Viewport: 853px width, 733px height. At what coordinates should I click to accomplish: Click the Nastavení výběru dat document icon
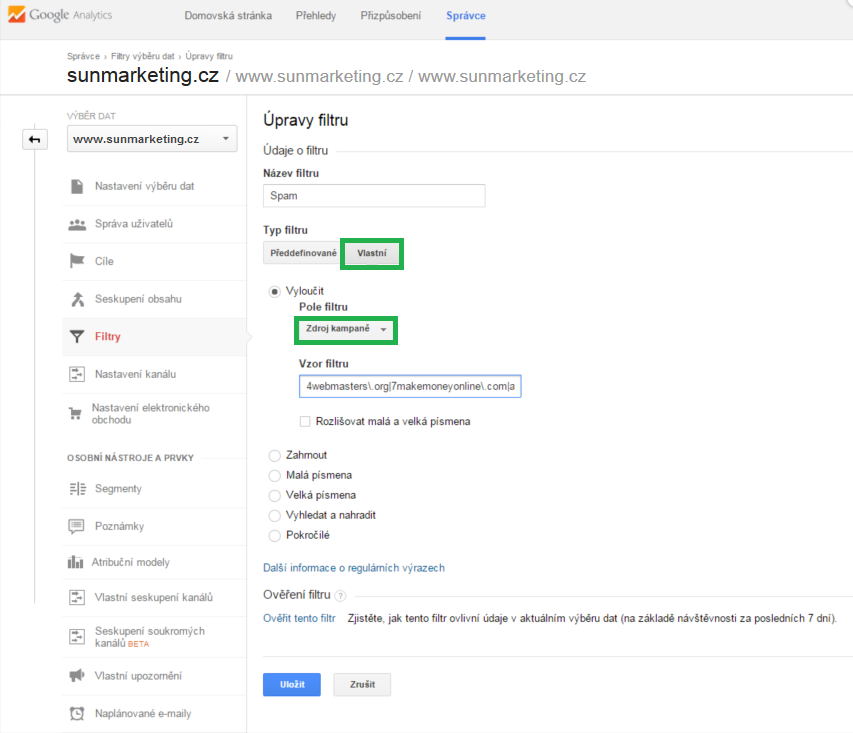[x=77, y=186]
